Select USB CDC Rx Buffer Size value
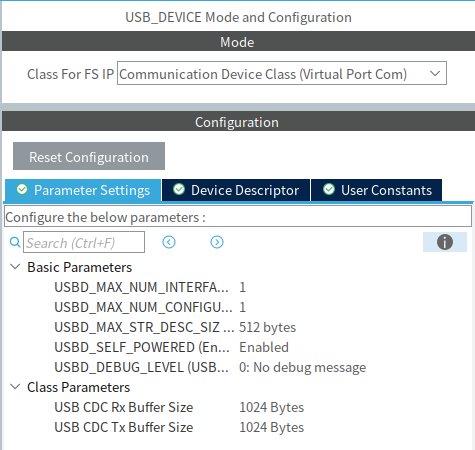The height and width of the screenshot is (450, 475). click(271, 407)
